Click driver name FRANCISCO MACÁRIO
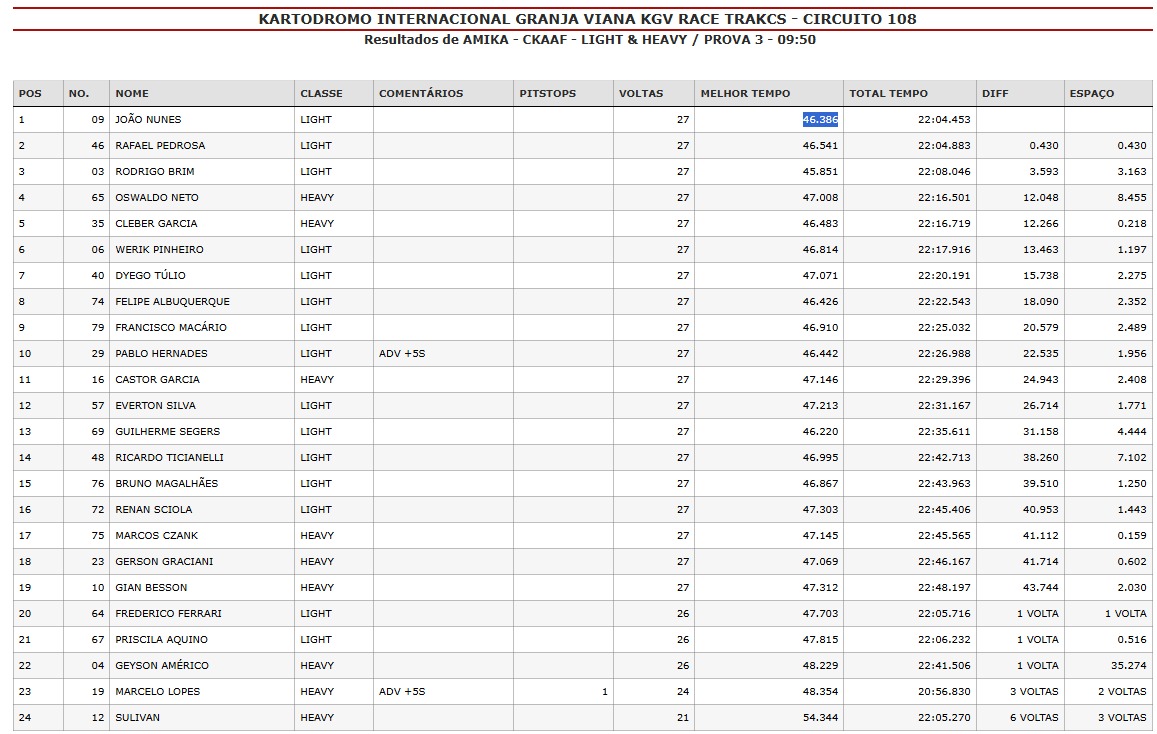Viewport: 1157px width, 734px height. click(x=170, y=328)
